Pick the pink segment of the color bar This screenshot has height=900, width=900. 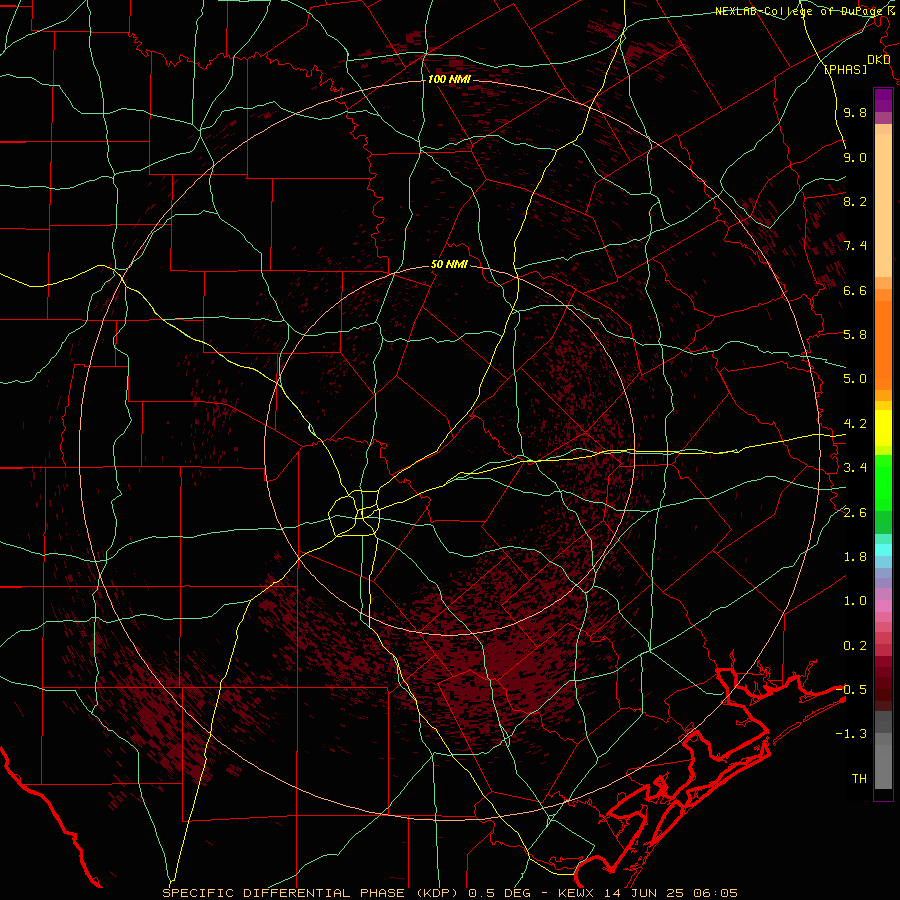[883, 606]
